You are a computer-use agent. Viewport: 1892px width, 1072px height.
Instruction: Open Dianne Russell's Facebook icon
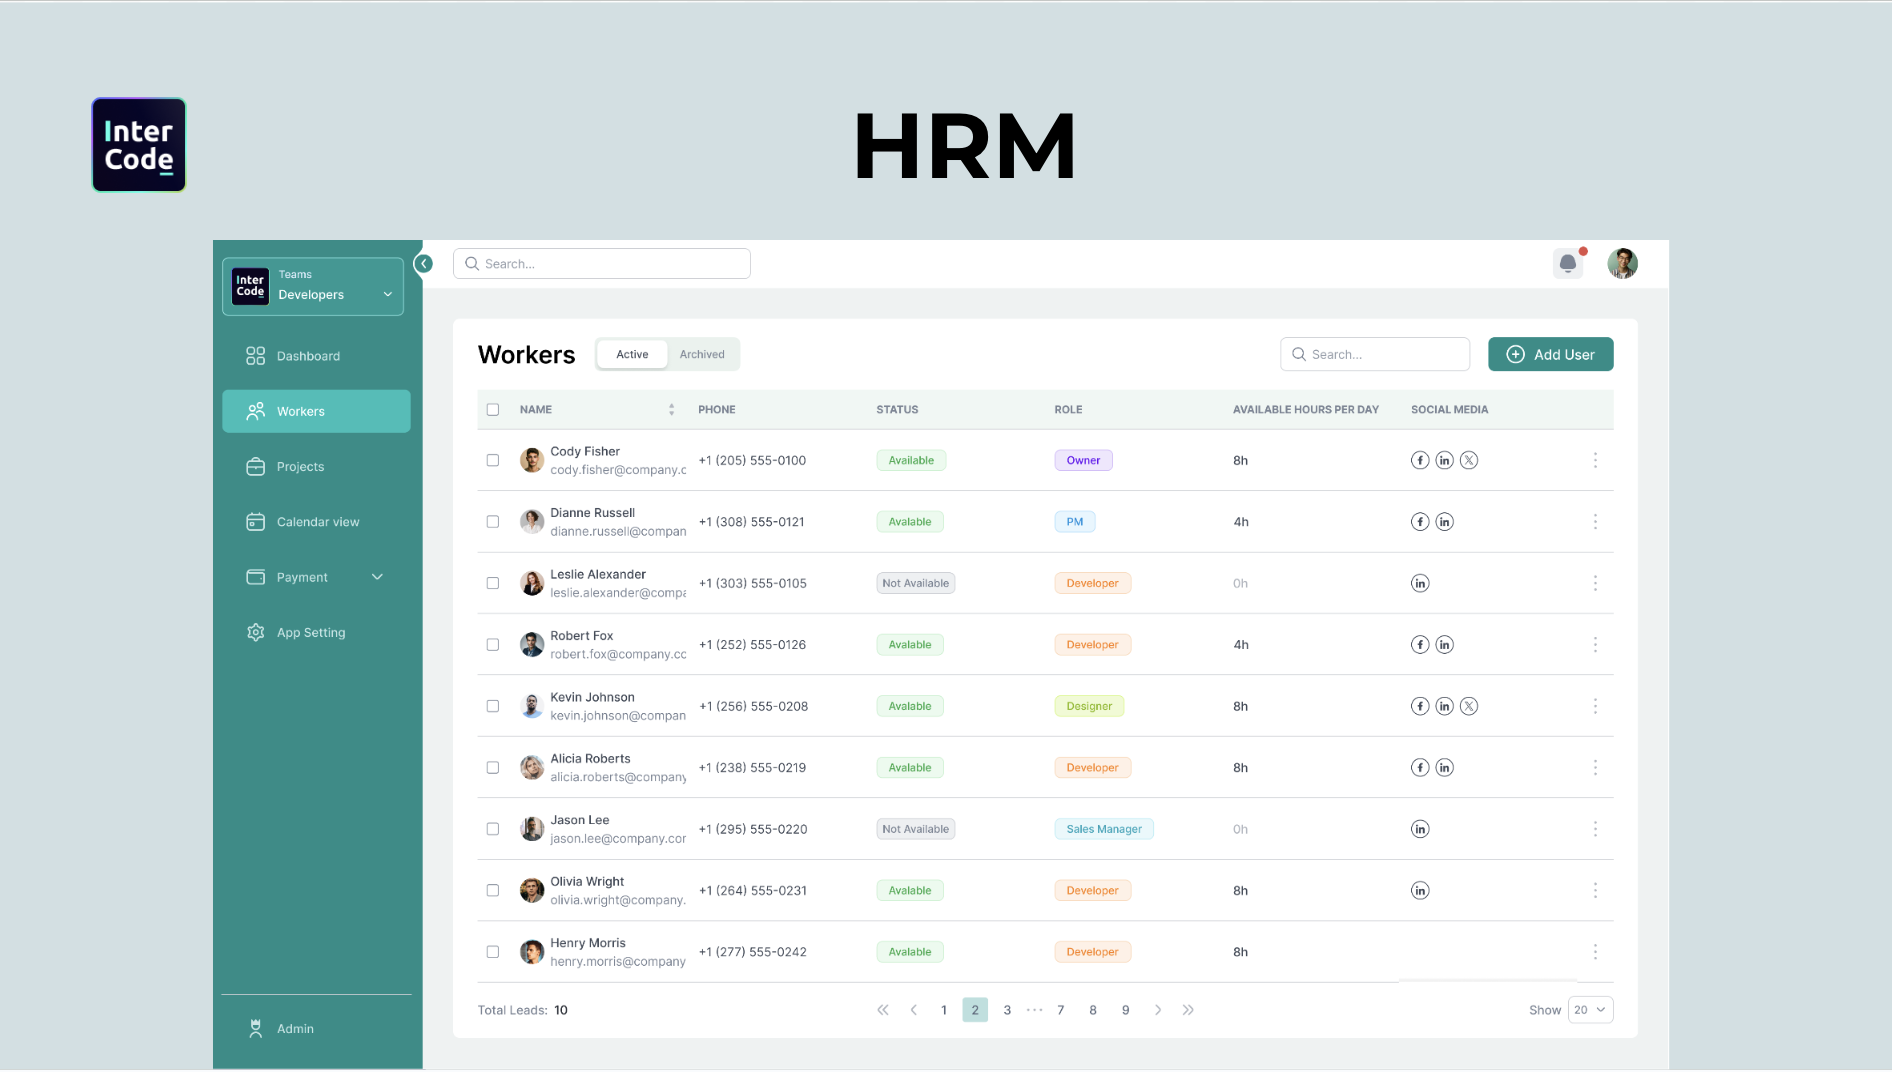(1420, 521)
